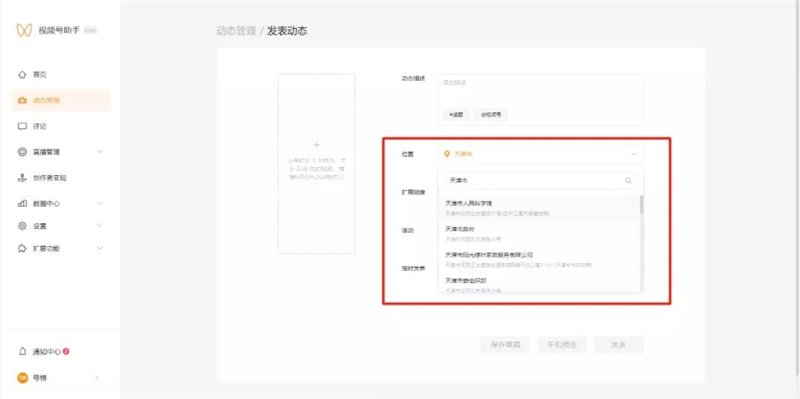Insert an @视频号 mention

491,115
